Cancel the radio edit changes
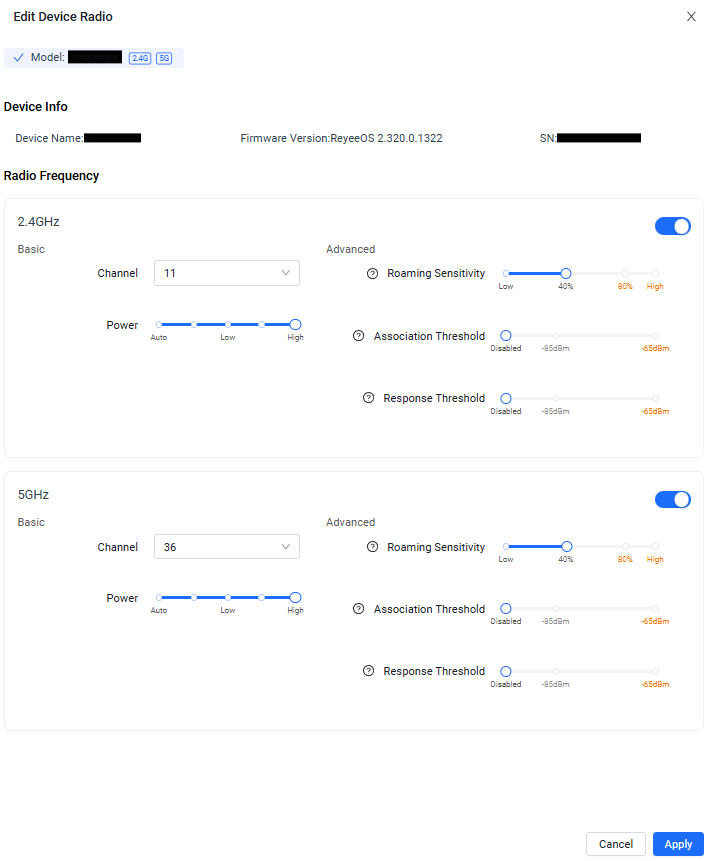Screen dimensions: 710x861 (x=615, y=844)
